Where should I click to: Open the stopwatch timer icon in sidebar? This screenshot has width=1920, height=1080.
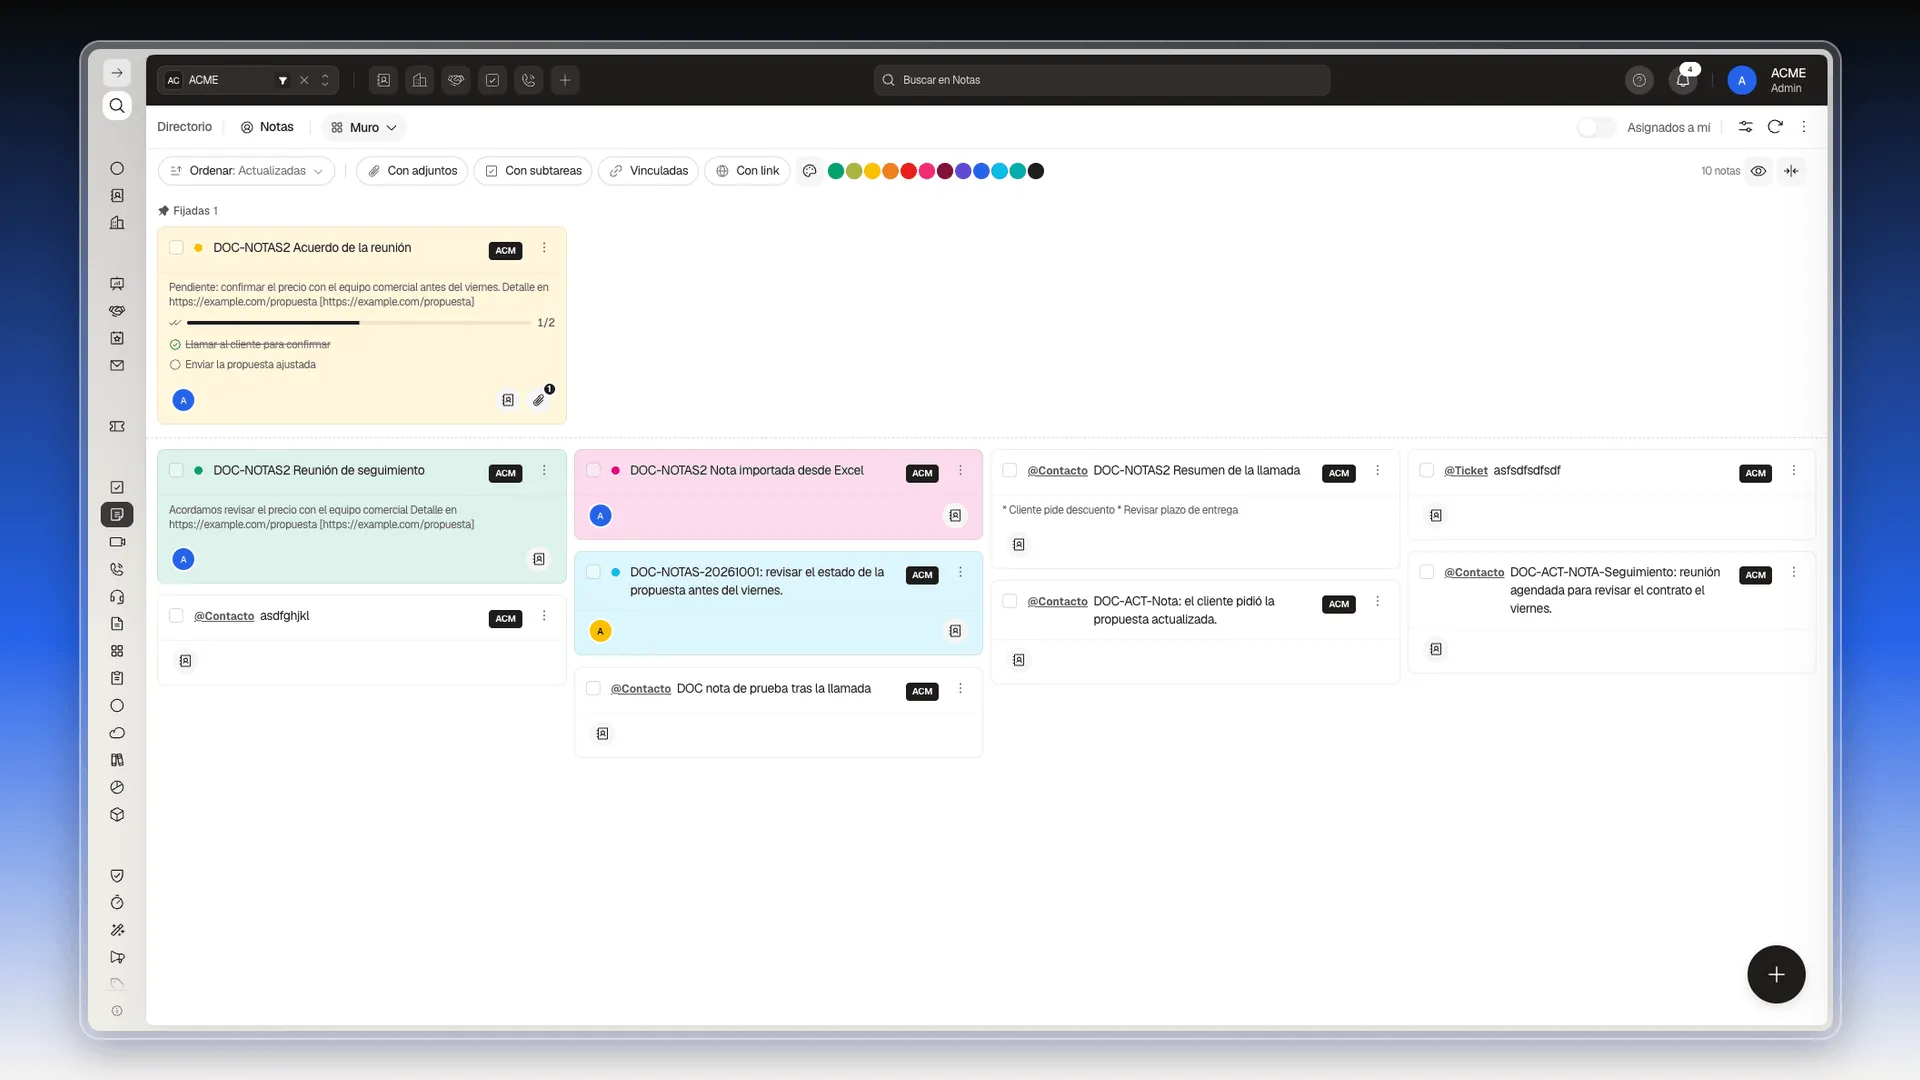click(x=117, y=903)
